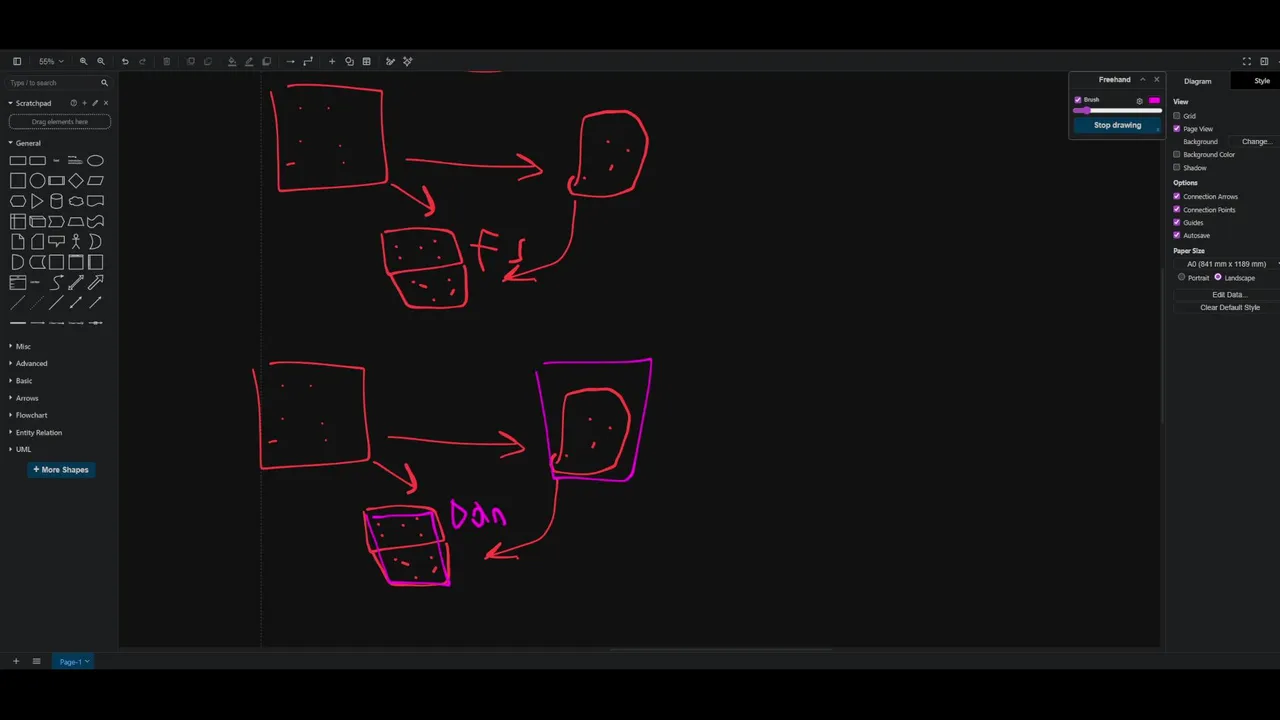Select the ellipse shape in General

point(95,160)
